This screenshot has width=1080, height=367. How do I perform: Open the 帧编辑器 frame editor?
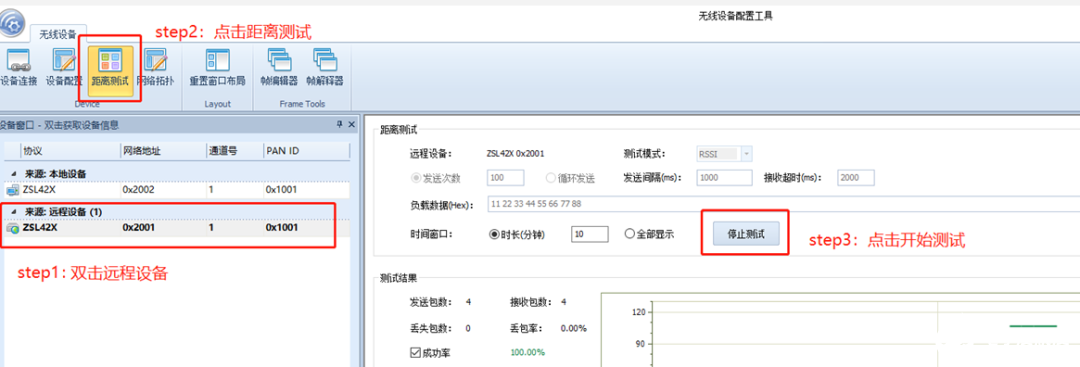(x=279, y=67)
